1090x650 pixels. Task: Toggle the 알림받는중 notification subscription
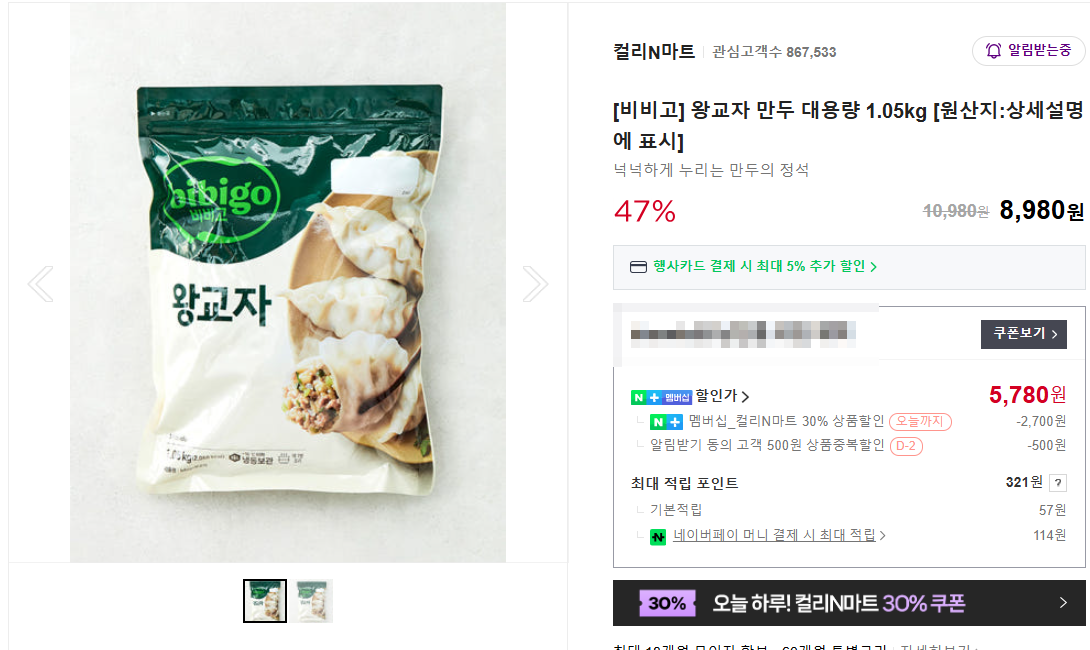click(x=1028, y=50)
